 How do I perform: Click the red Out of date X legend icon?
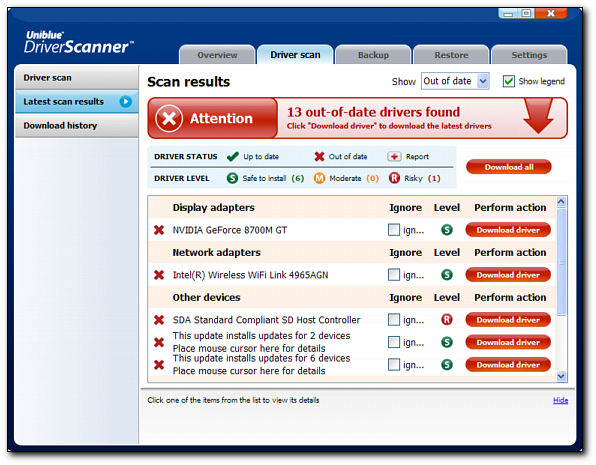319,156
